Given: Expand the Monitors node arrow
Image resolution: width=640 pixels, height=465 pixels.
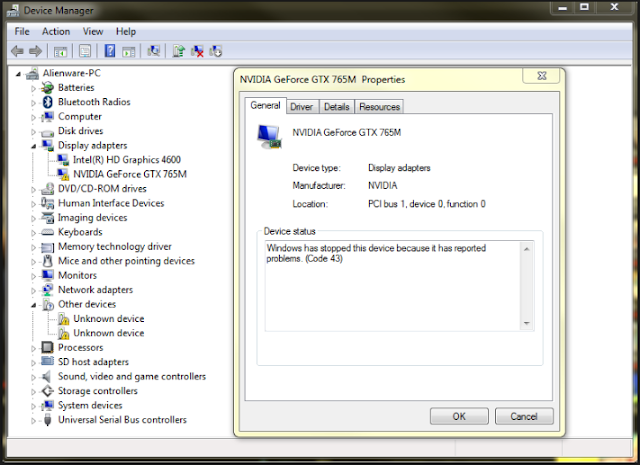Looking at the screenshot, I should pyautogui.click(x=33, y=276).
